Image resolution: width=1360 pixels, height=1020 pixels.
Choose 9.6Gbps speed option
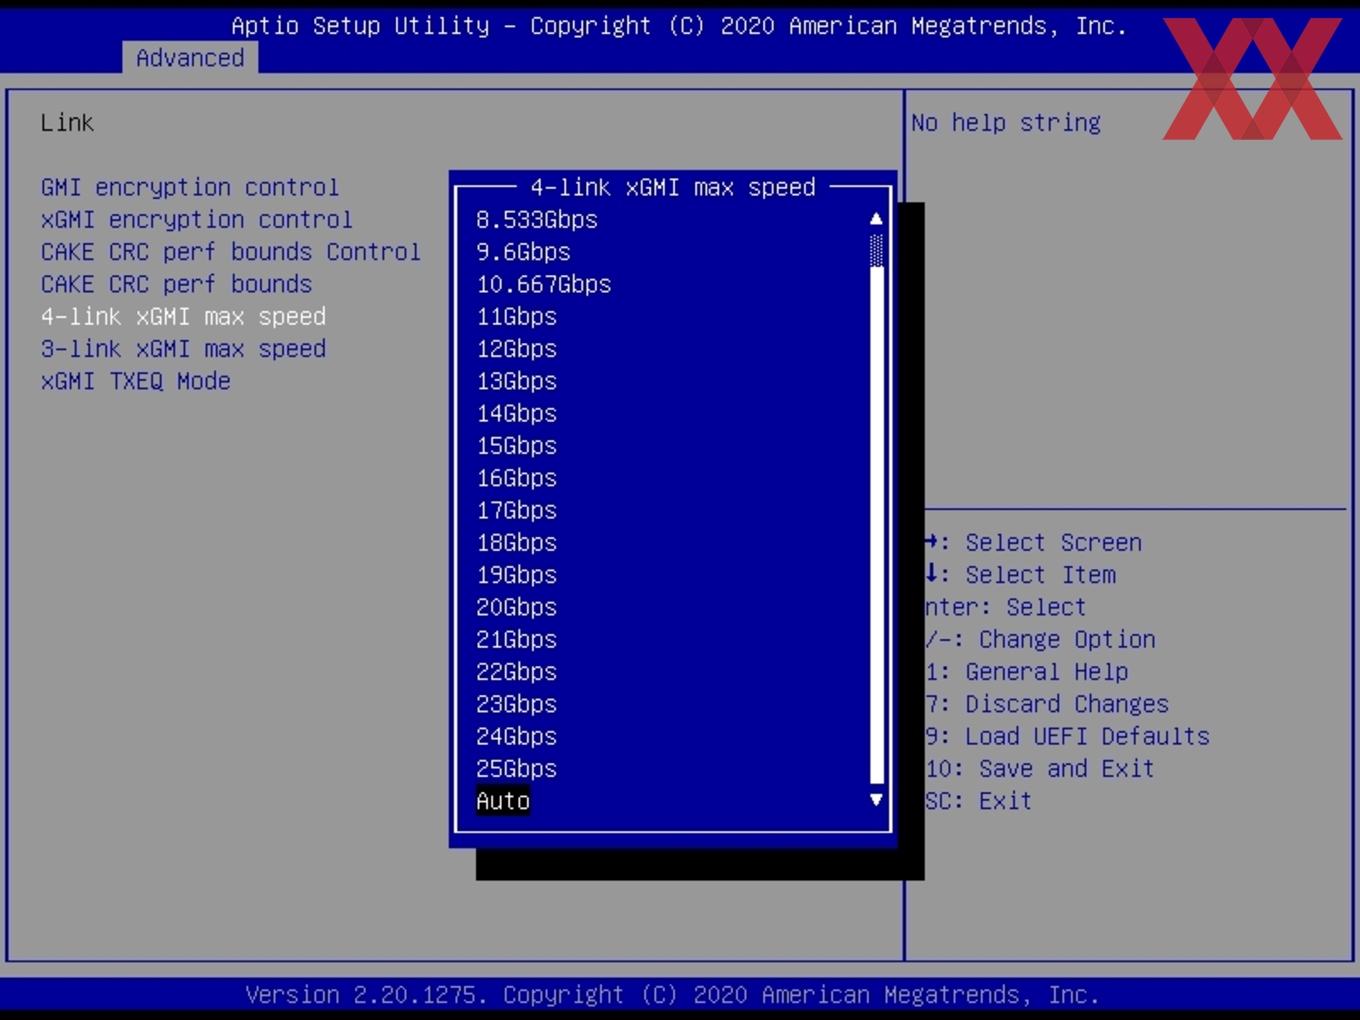(x=523, y=252)
